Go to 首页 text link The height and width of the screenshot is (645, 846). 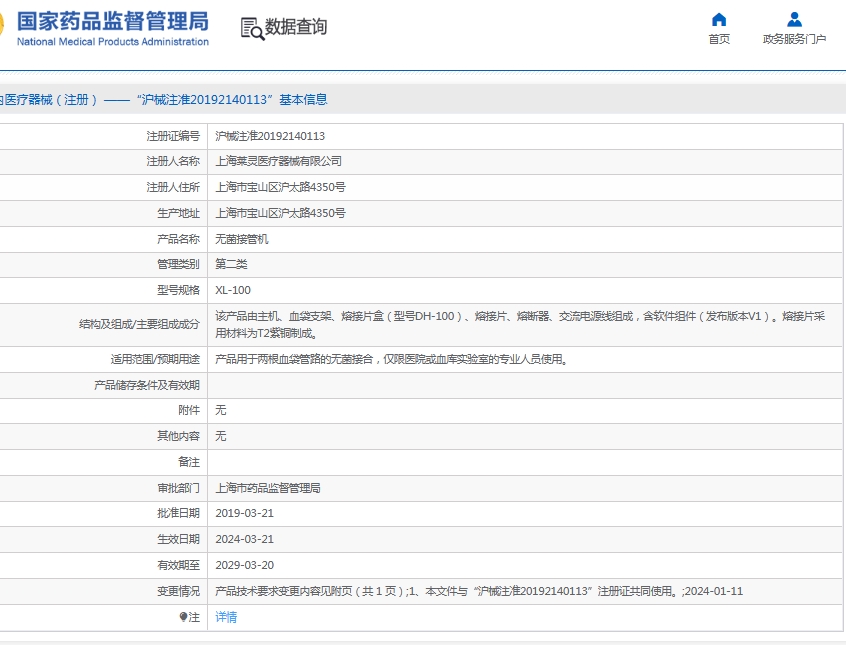pyautogui.click(x=719, y=39)
